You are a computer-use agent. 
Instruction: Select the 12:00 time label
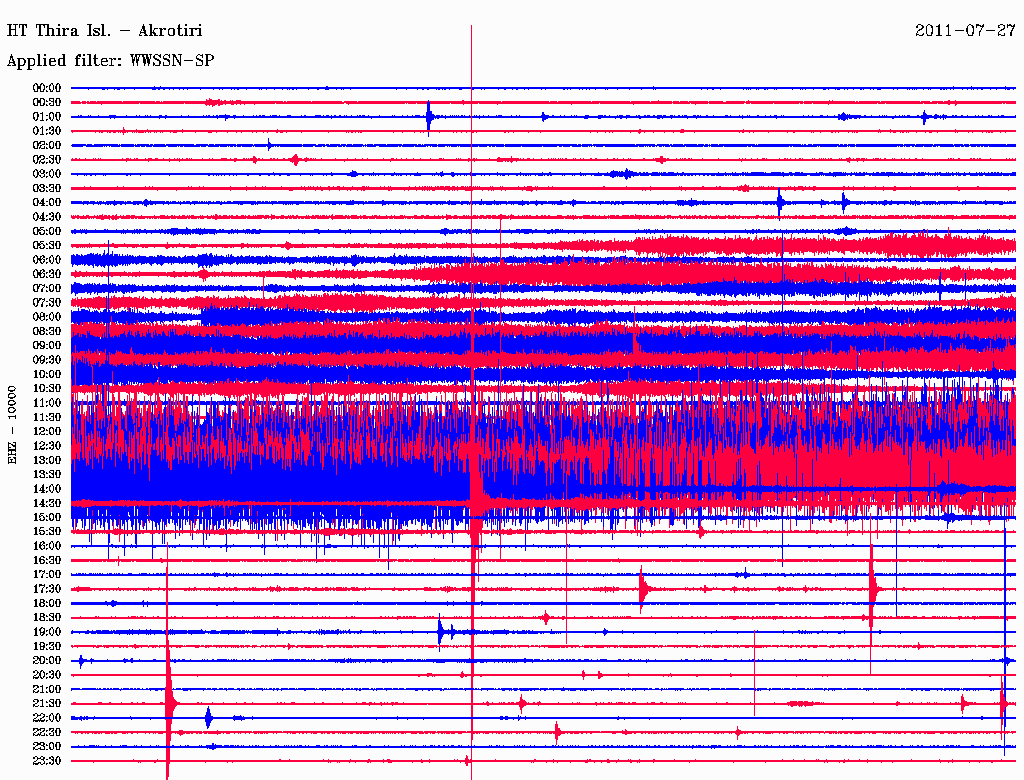(x=47, y=432)
